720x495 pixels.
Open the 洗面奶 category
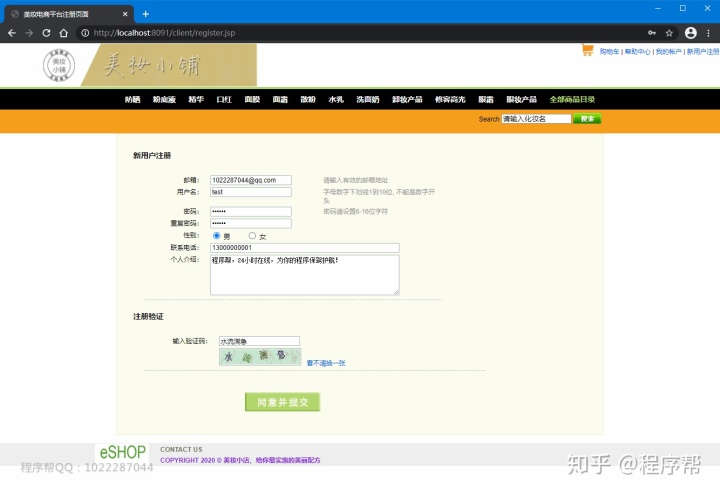point(368,99)
